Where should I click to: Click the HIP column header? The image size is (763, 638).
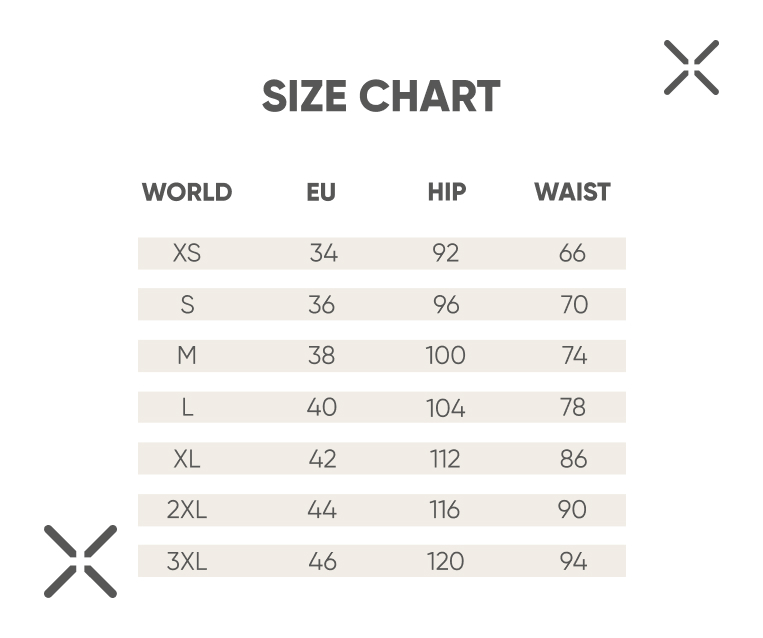447,192
